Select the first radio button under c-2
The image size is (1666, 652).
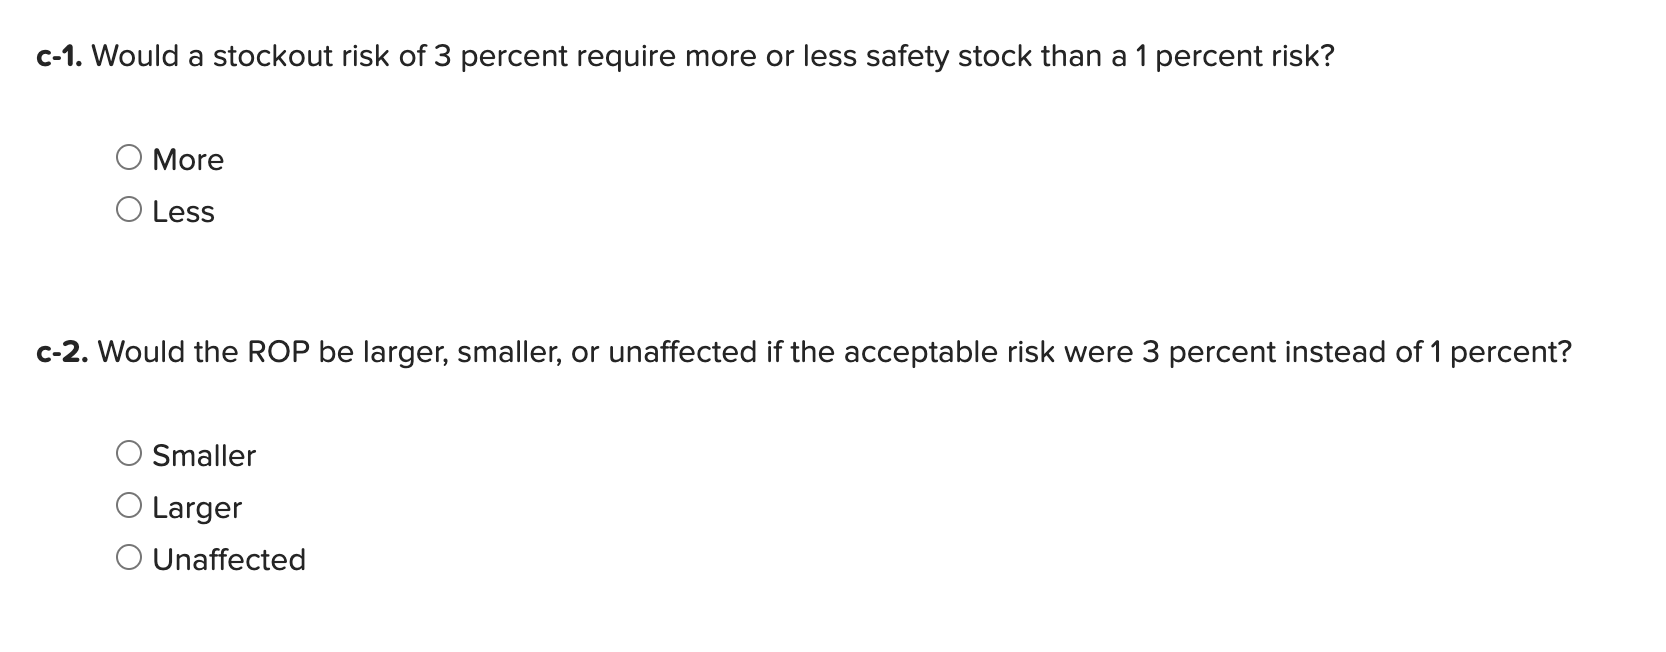(130, 452)
